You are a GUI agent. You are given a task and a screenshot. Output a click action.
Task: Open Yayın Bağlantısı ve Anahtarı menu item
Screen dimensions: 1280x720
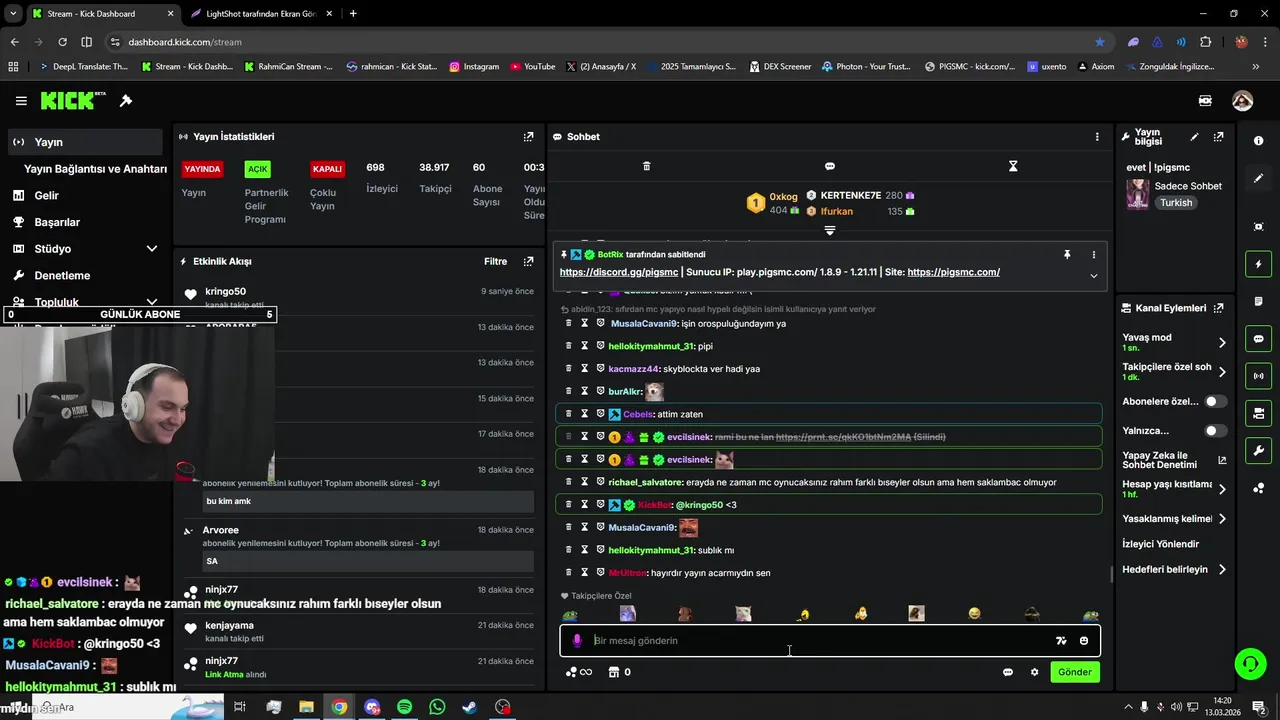tap(95, 169)
